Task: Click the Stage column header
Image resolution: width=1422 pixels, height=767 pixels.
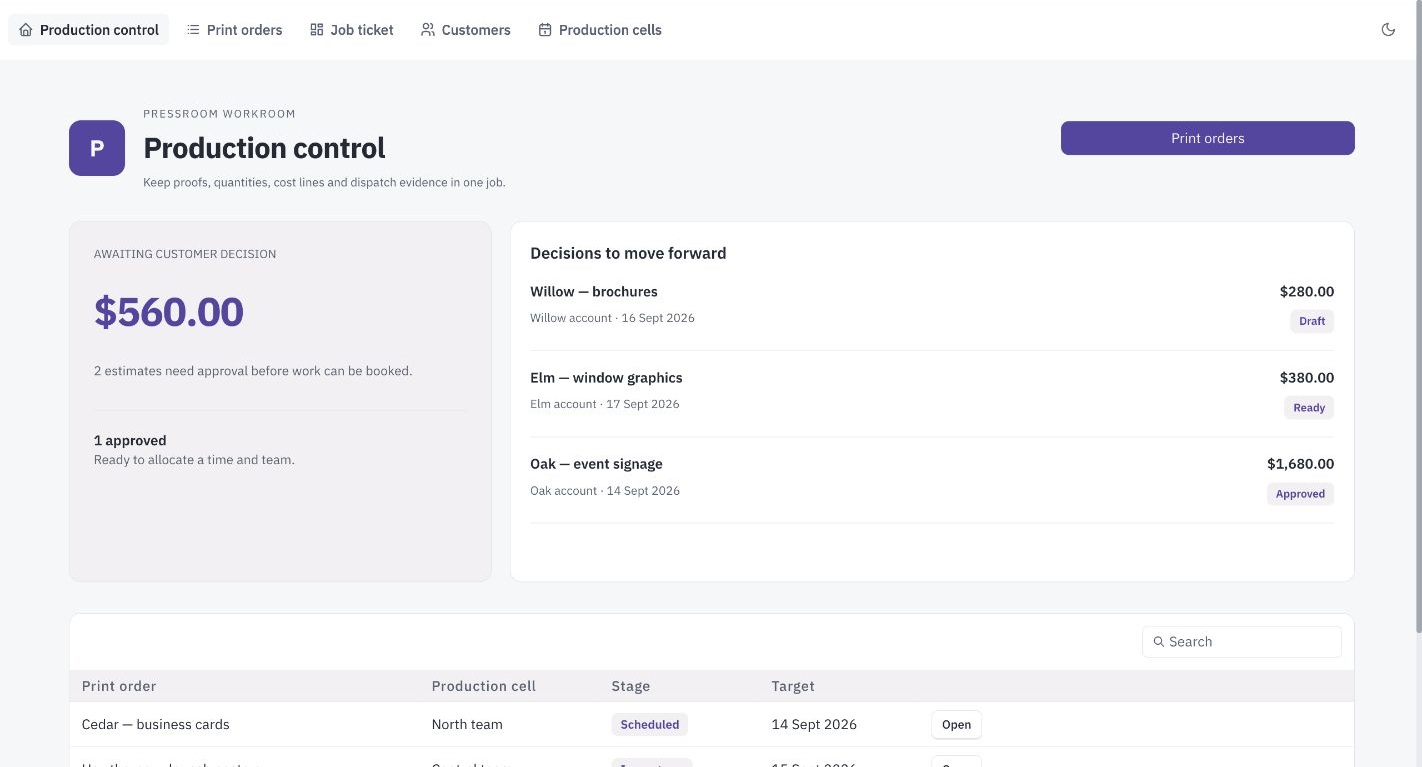Action: (631, 686)
